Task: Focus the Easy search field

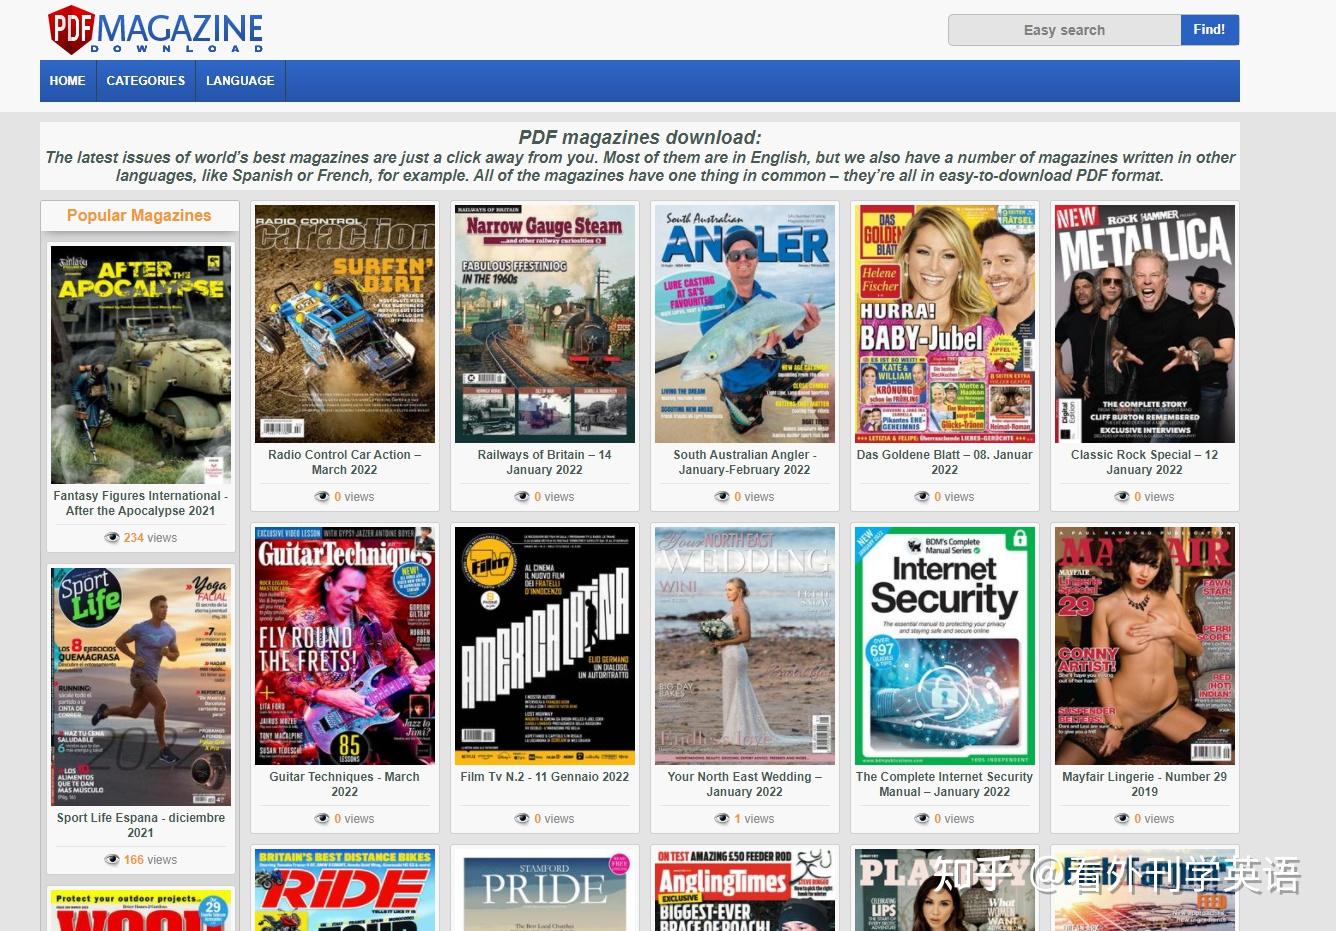Action: (x=1064, y=30)
